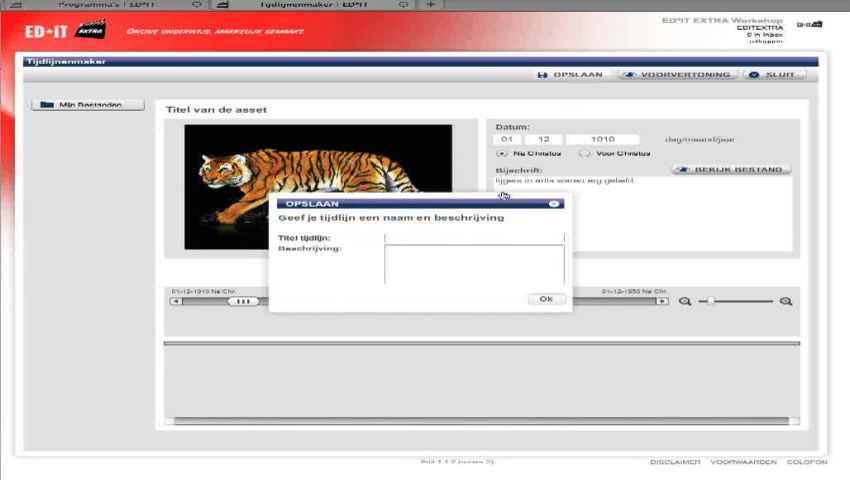Click the month field showing 12
Screen dimensions: 850x480
pos(544,139)
